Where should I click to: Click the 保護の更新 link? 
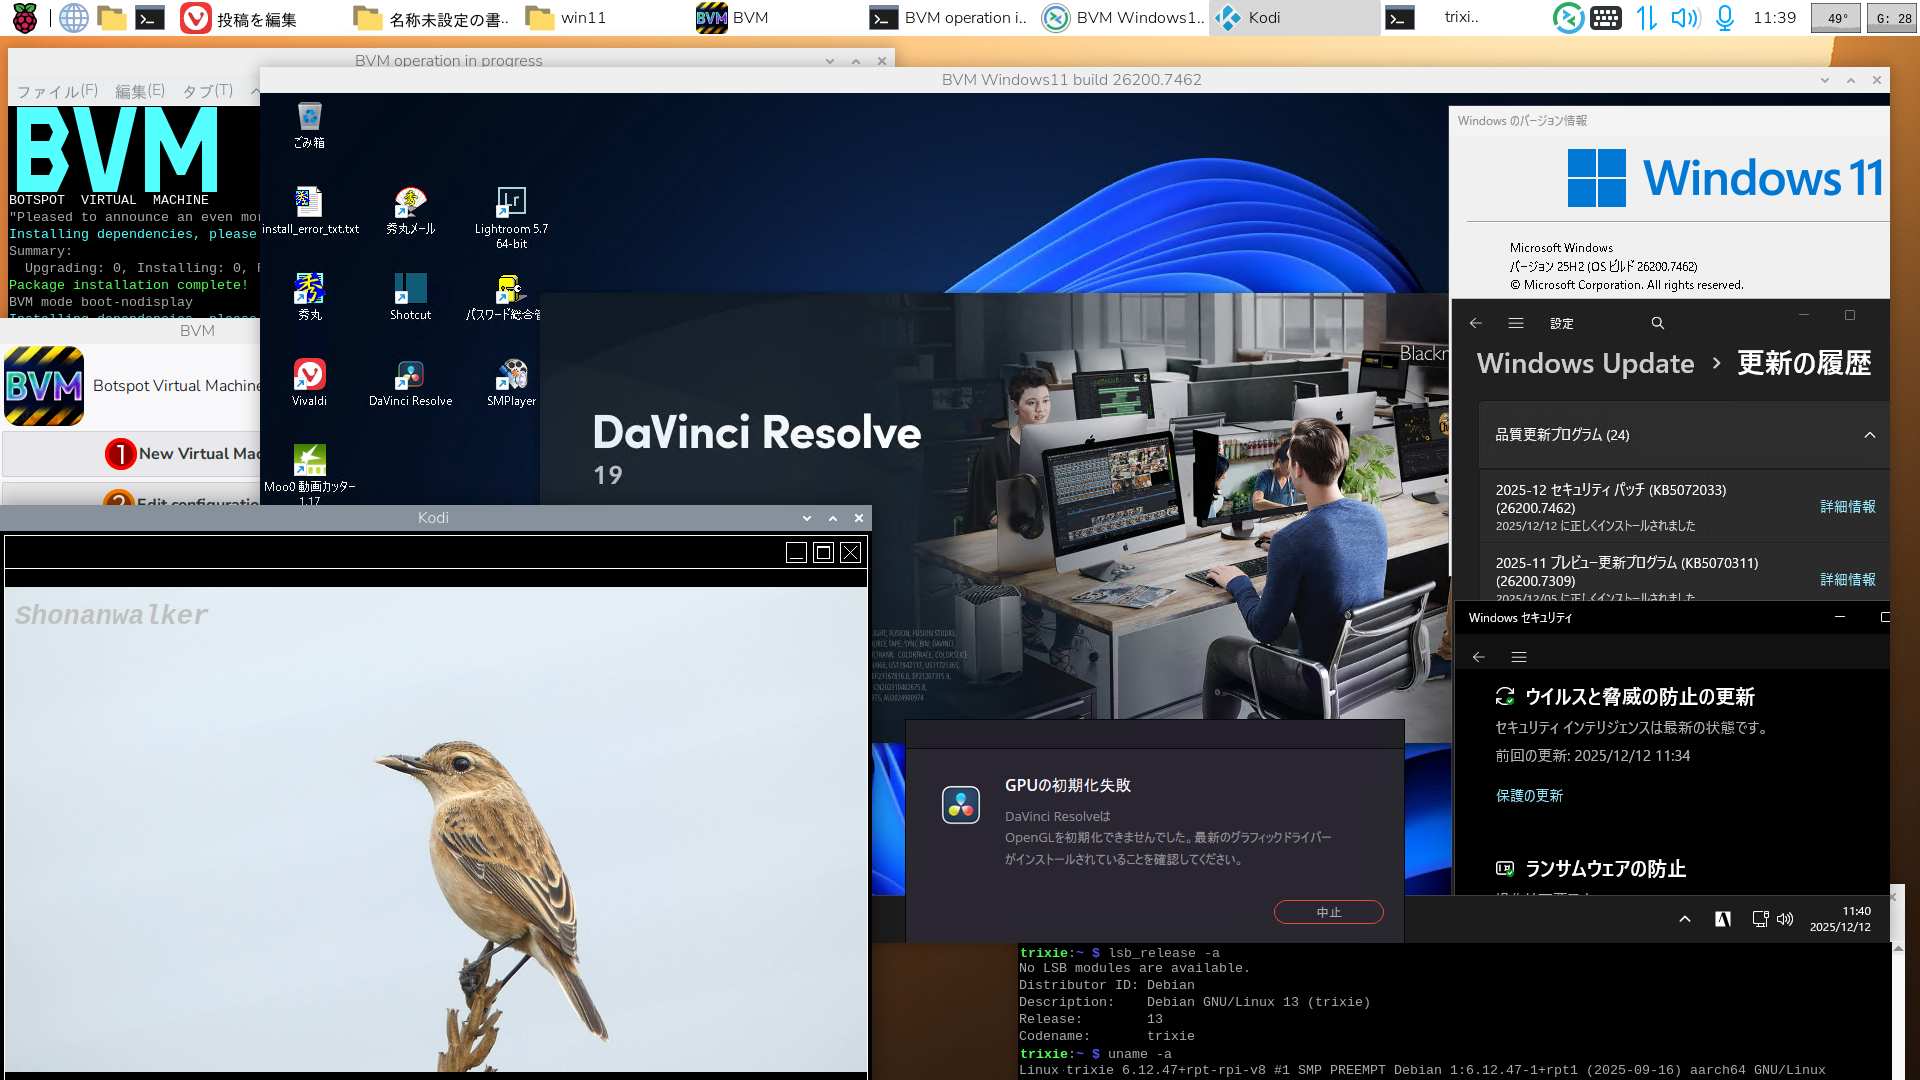1529,796
